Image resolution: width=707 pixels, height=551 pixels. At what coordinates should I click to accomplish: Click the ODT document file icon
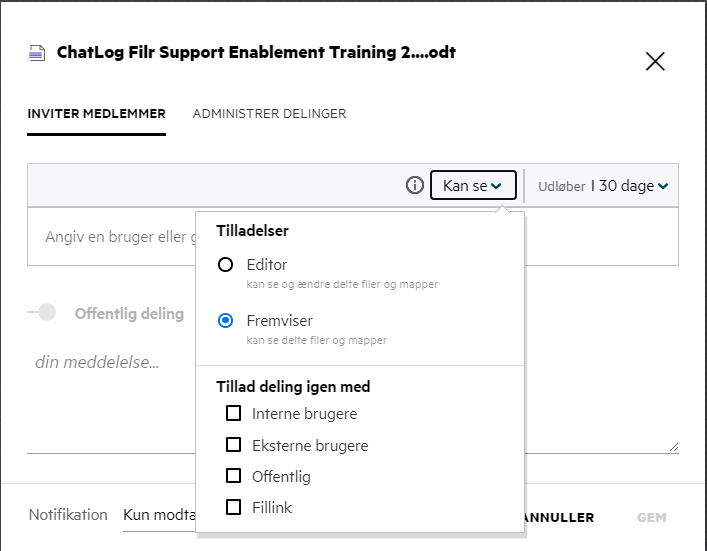pos(38,54)
